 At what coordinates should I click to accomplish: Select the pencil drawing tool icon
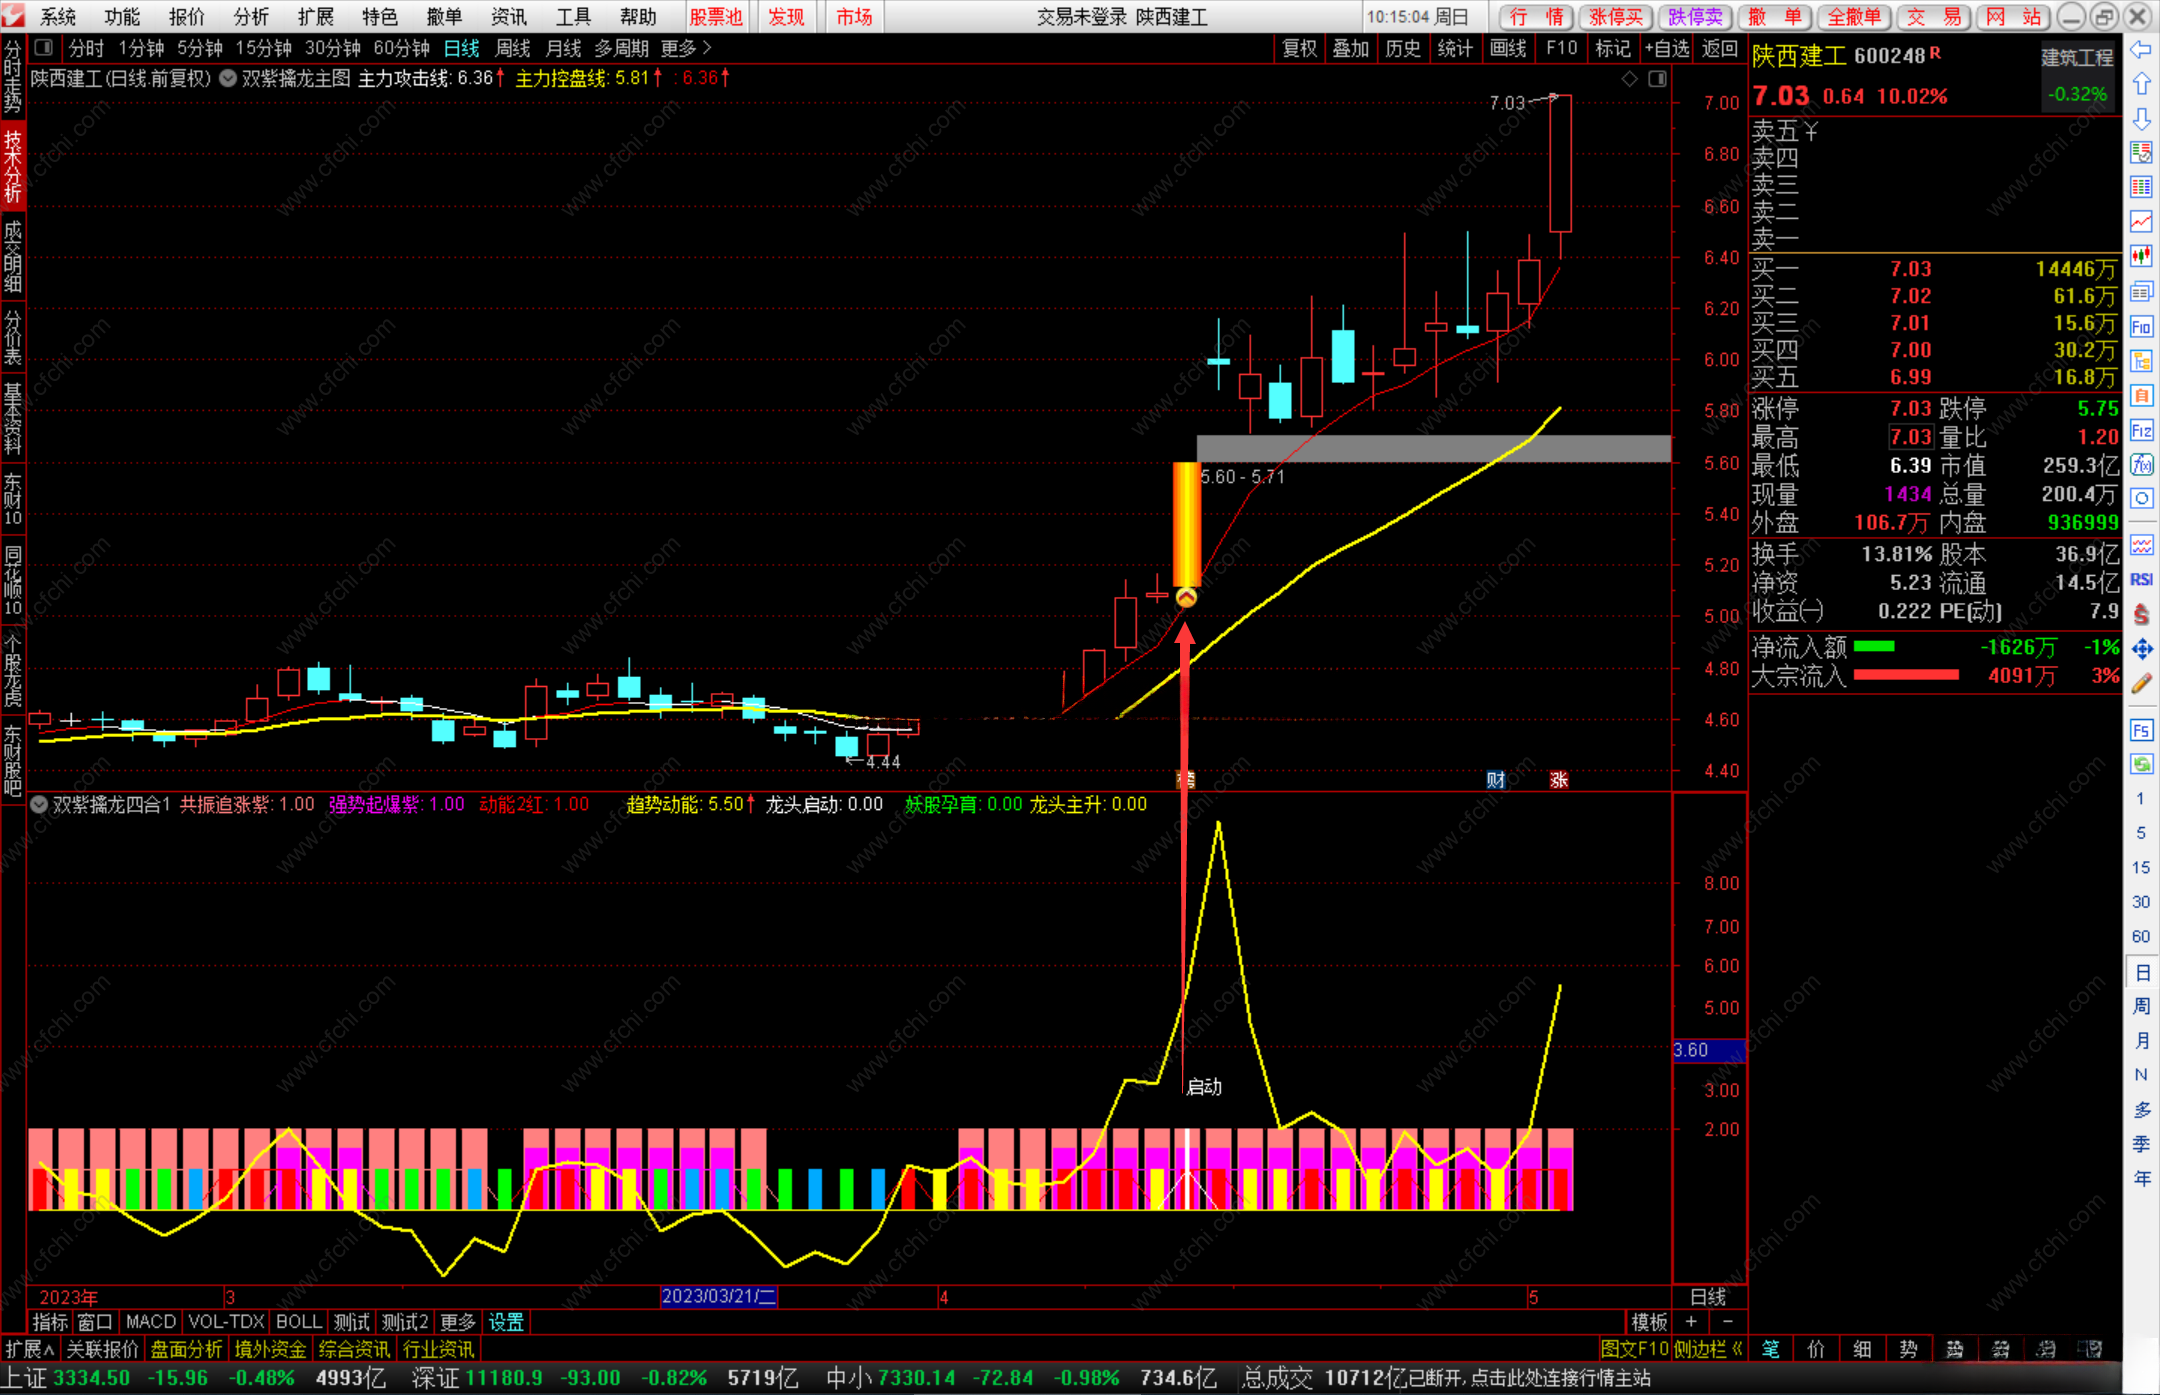[x=2140, y=684]
